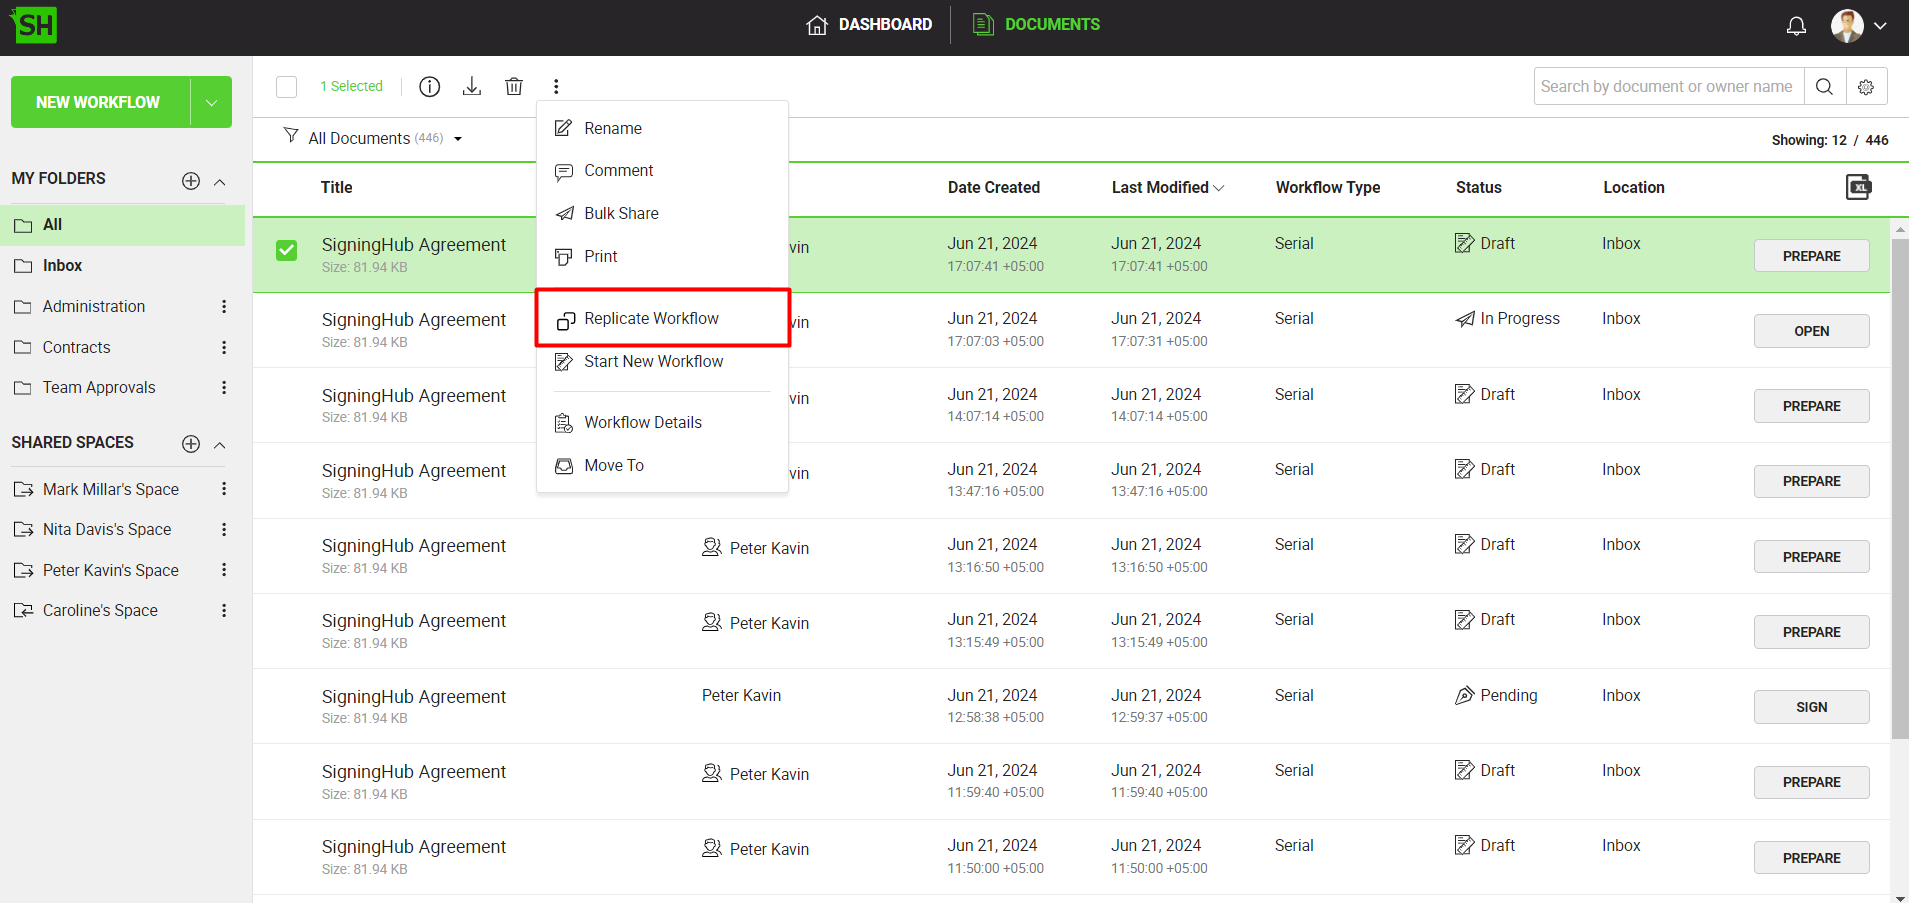
Task: Add new folder under My Folders
Action: [191, 181]
